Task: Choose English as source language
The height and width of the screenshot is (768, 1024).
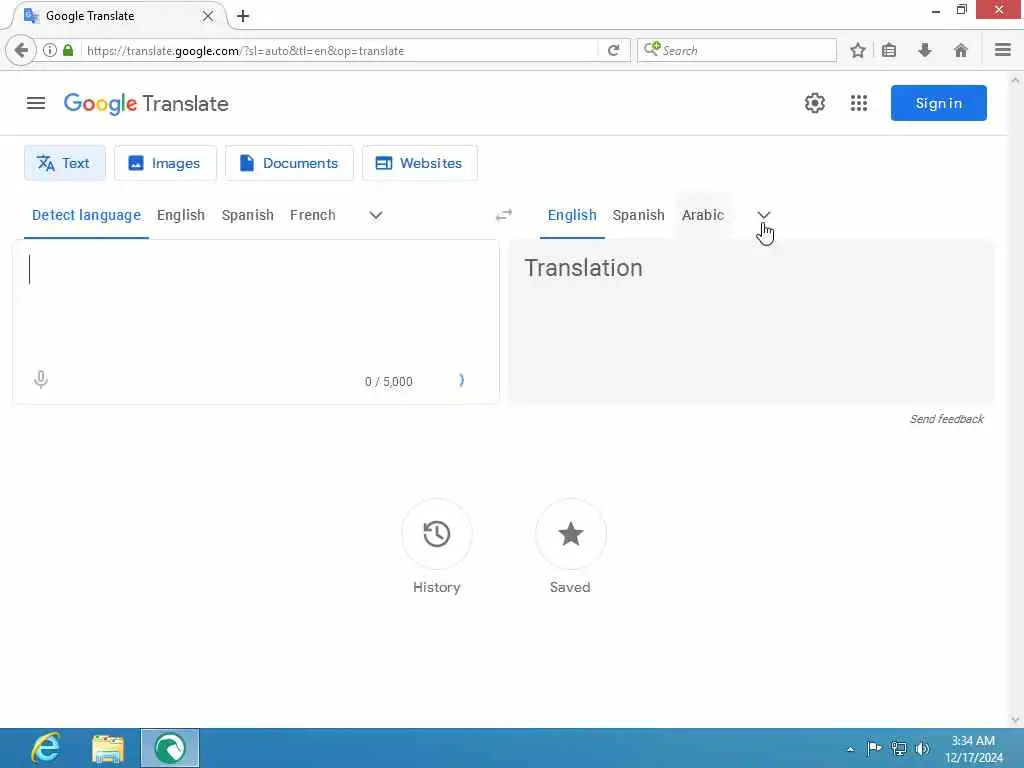Action: click(181, 215)
